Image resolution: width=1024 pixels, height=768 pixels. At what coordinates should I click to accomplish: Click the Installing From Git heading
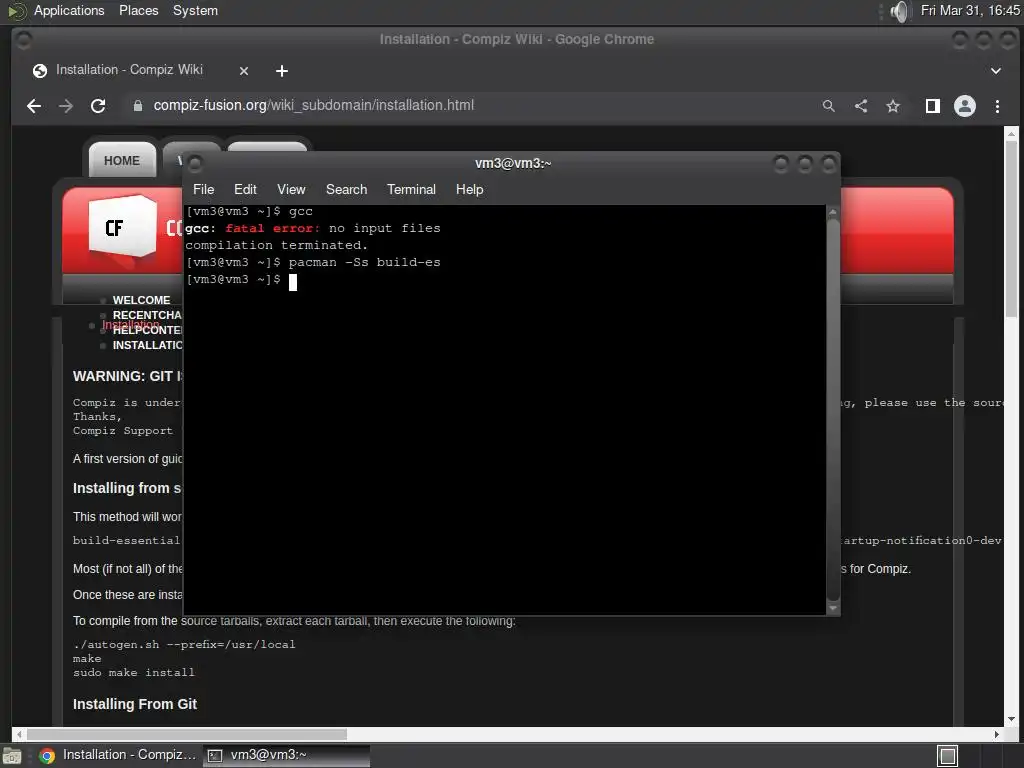[x=135, y=704]
